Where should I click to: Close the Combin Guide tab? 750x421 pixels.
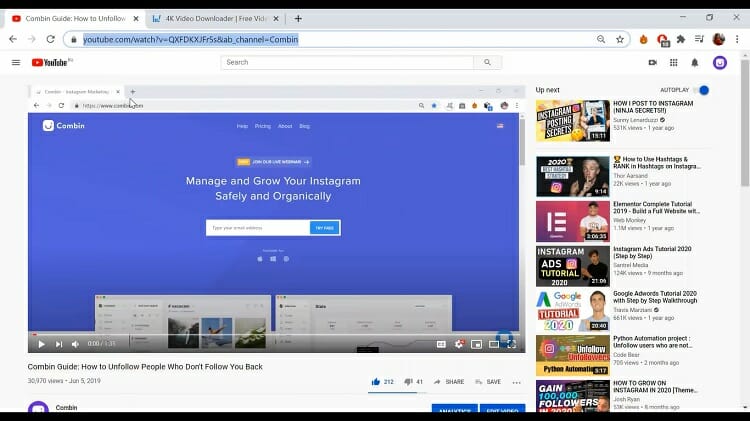pos(136,19)
